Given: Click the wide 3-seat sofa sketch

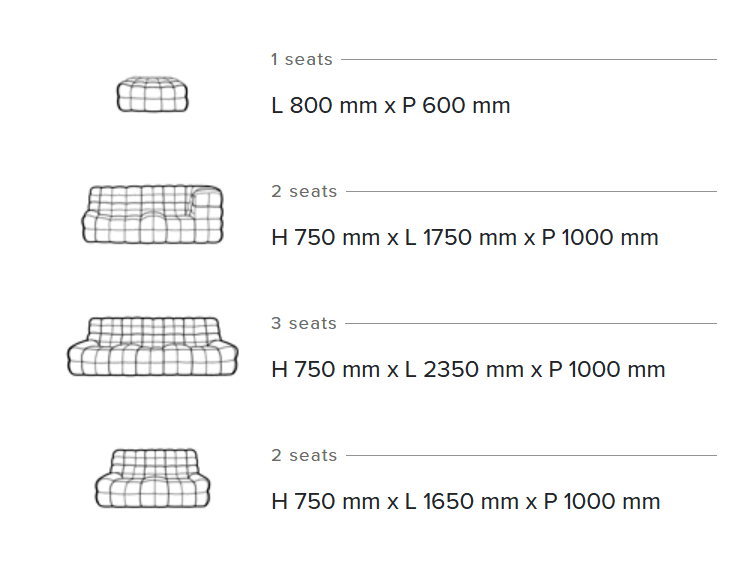Looking at the screenshot, I should [153, 347].
